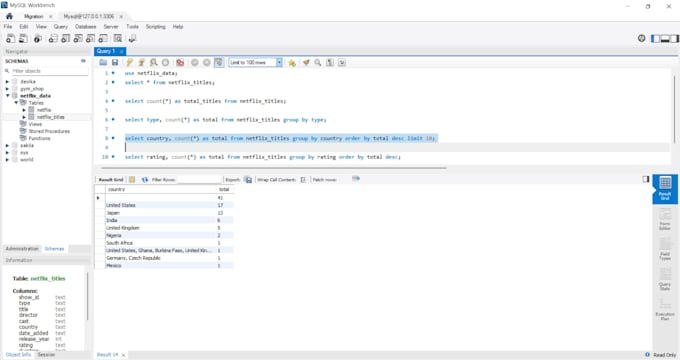Commit the current transaction
Screen dimensions: 680x360
pos(195,62)
